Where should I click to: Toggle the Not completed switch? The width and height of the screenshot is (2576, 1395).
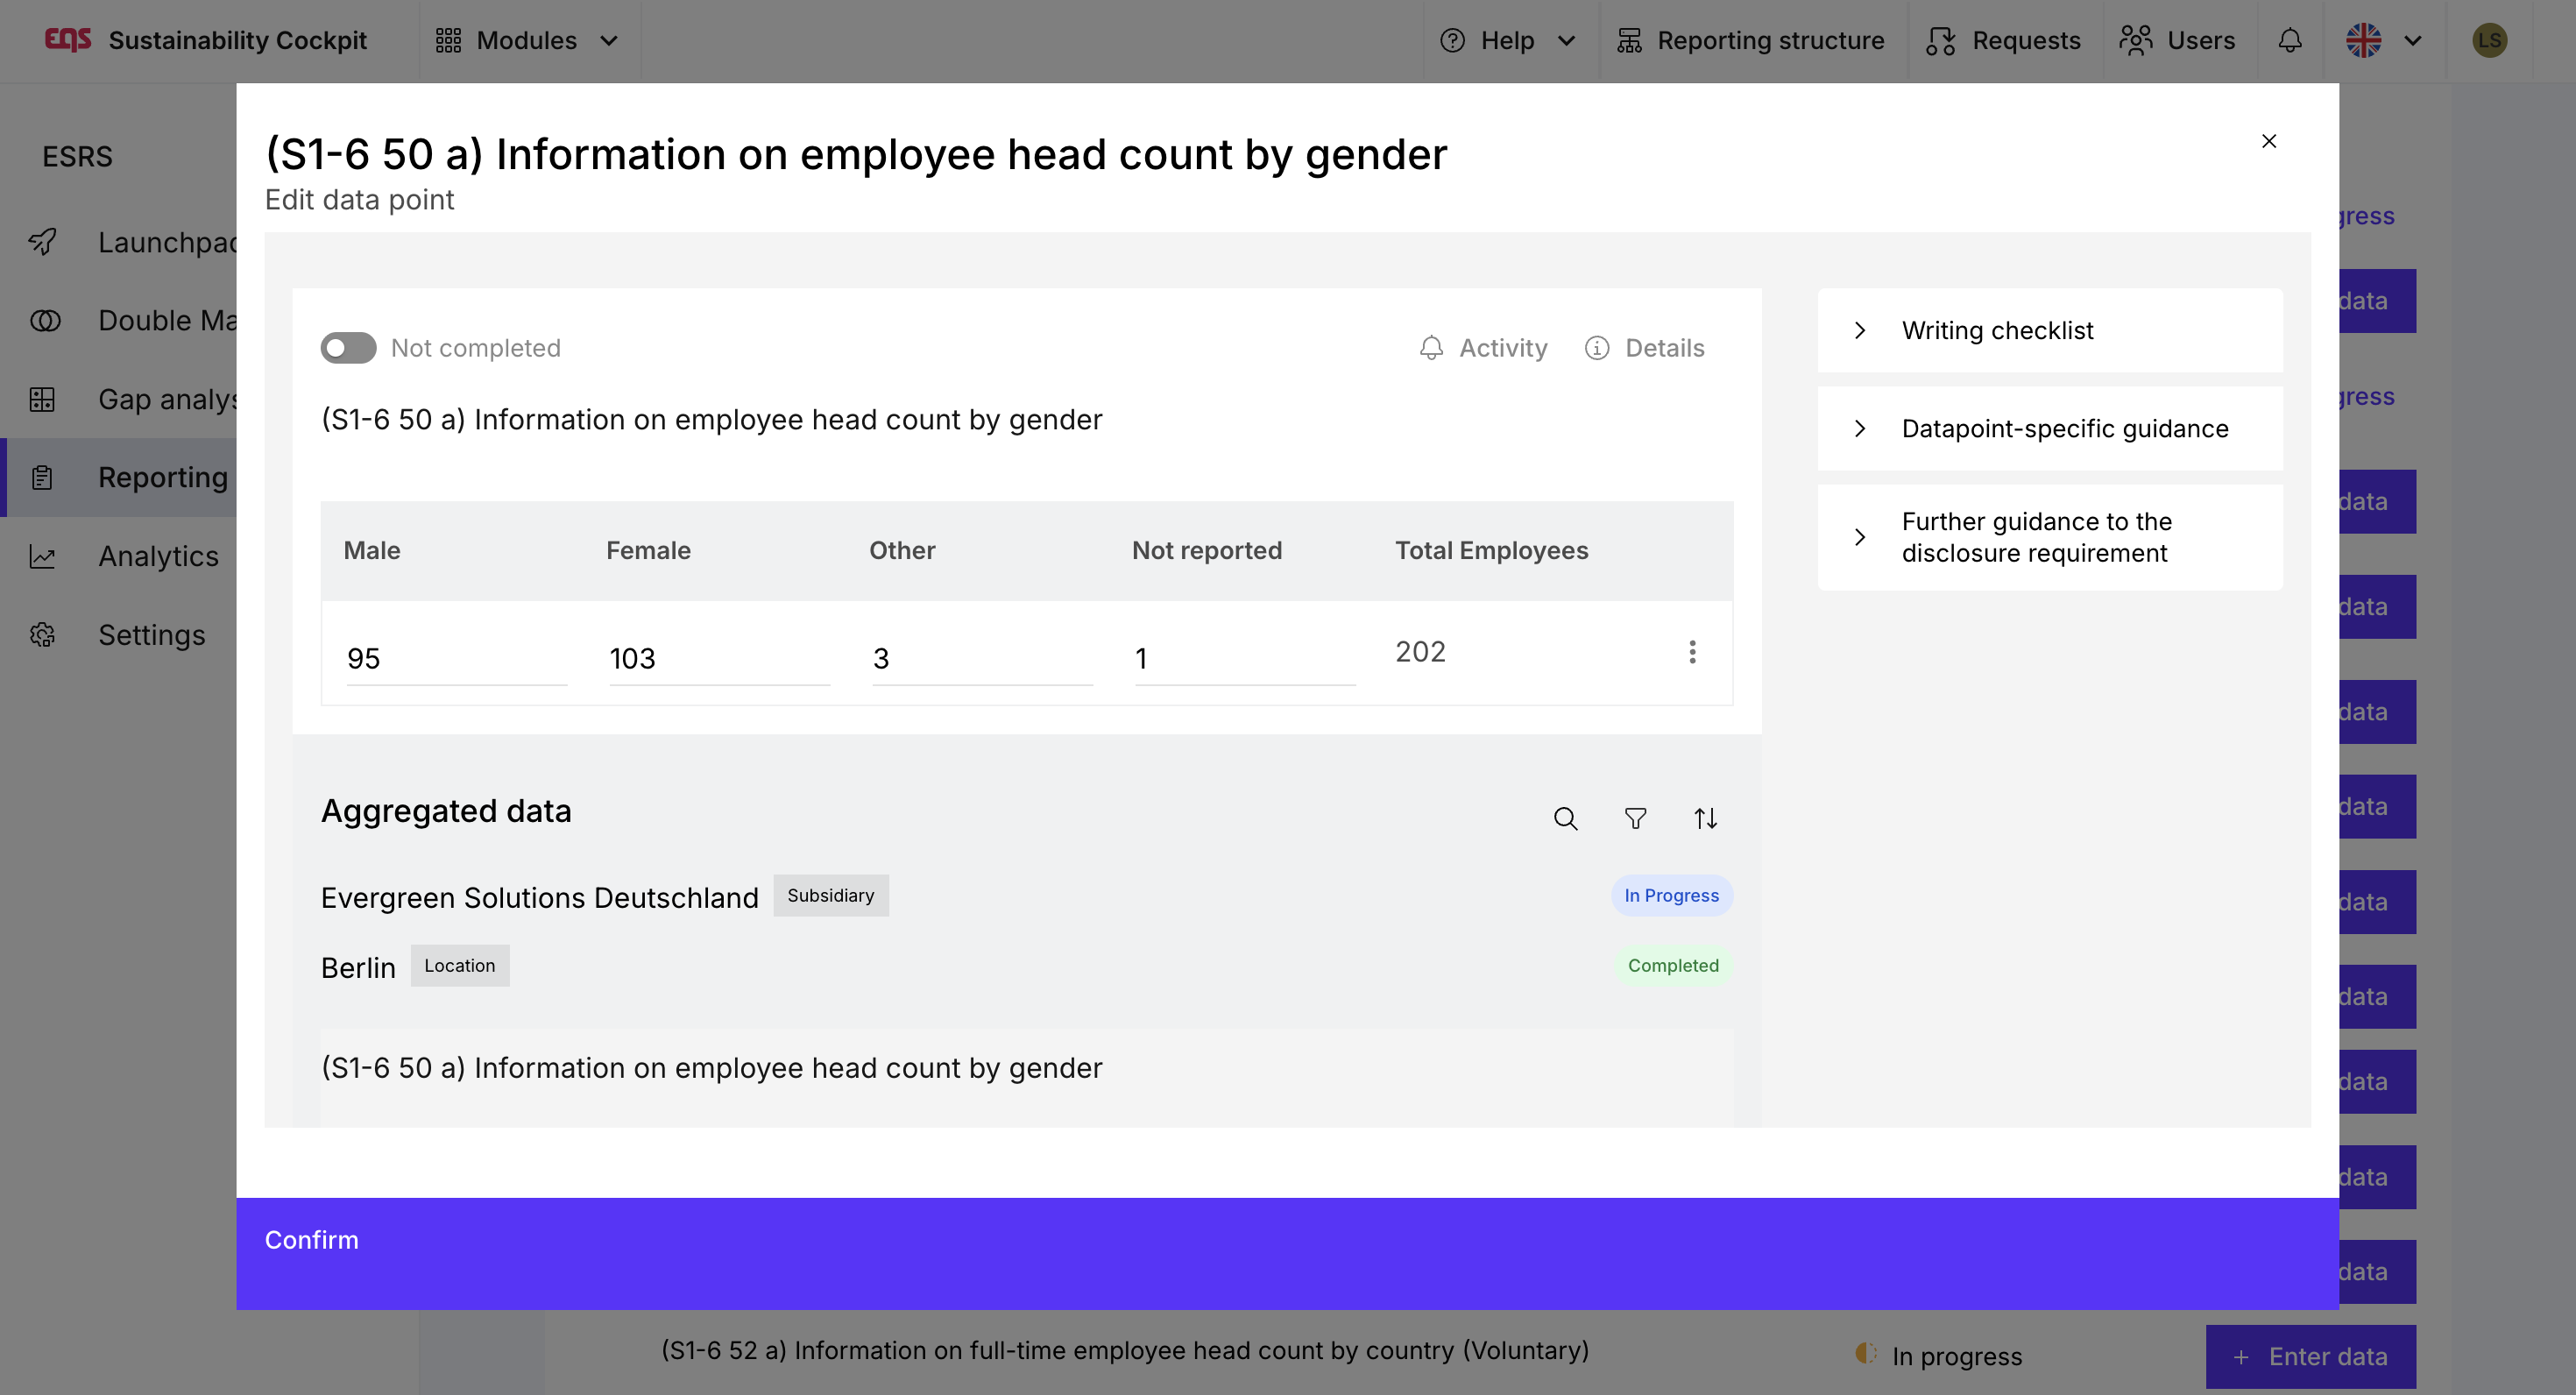[x=348, y=348]
